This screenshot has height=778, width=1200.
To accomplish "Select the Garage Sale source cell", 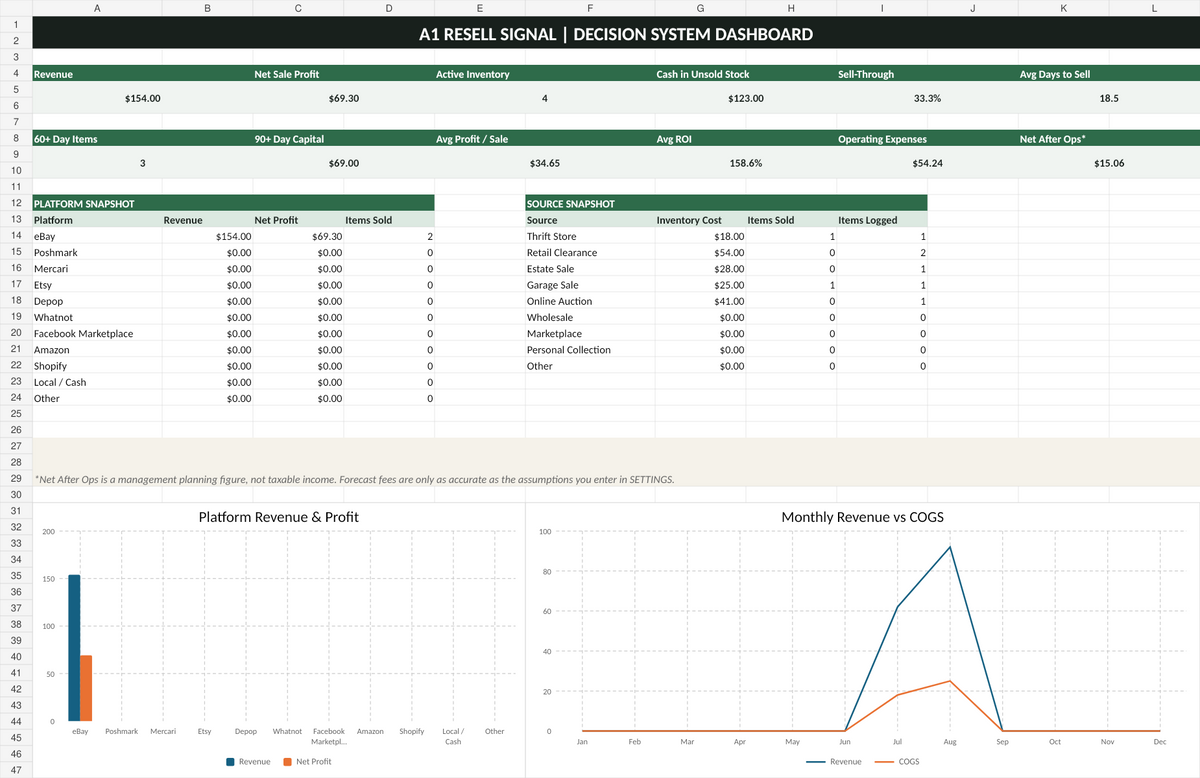I will [x=589, y=285].
